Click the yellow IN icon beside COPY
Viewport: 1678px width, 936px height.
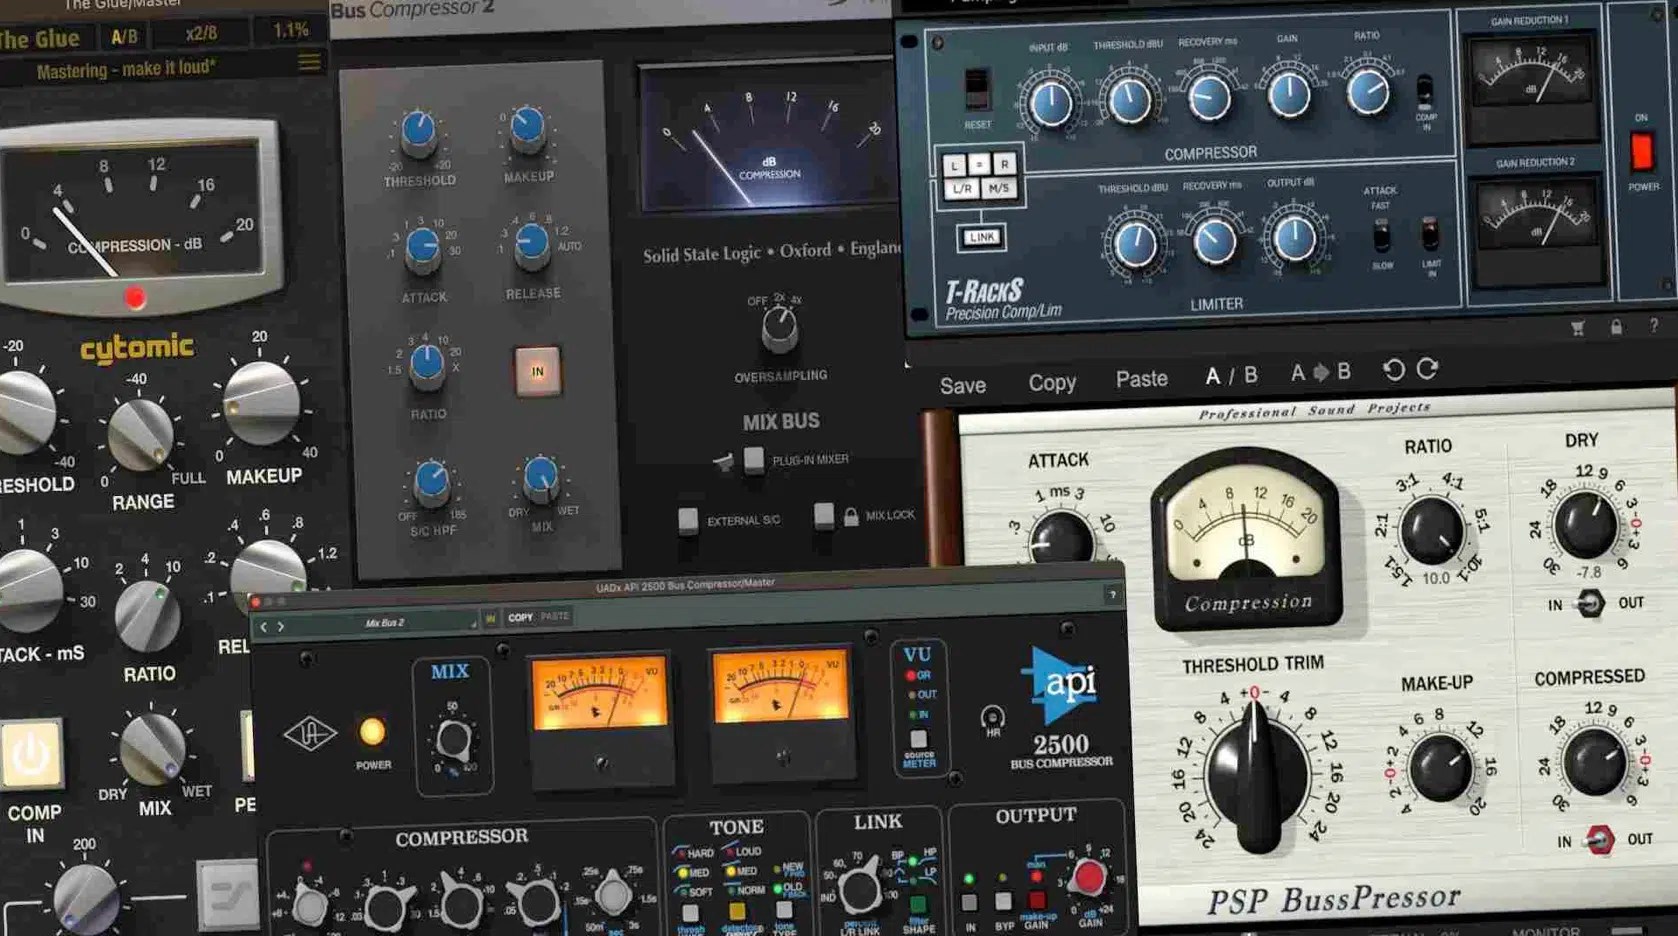pyautogui.click(x=490, y=619)
